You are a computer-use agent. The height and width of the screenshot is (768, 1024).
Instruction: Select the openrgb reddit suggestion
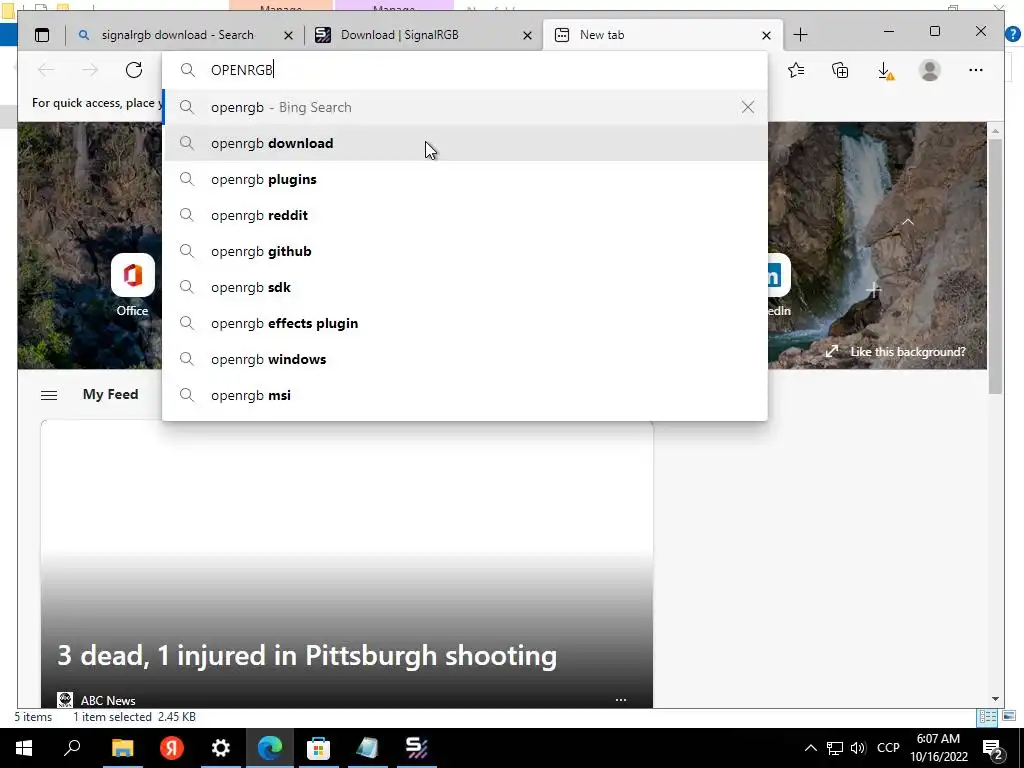click(465, 215)
